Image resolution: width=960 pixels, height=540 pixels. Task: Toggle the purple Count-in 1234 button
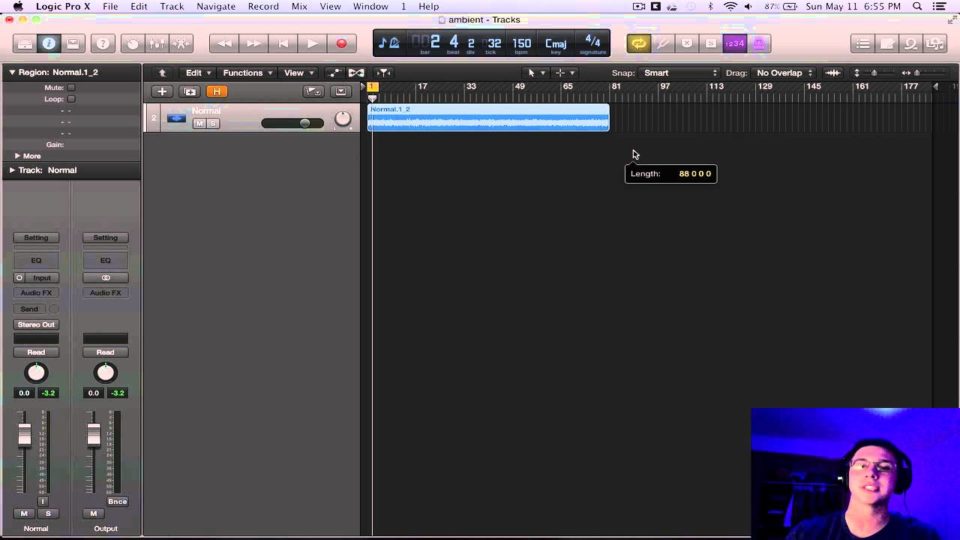coord(735,43)
